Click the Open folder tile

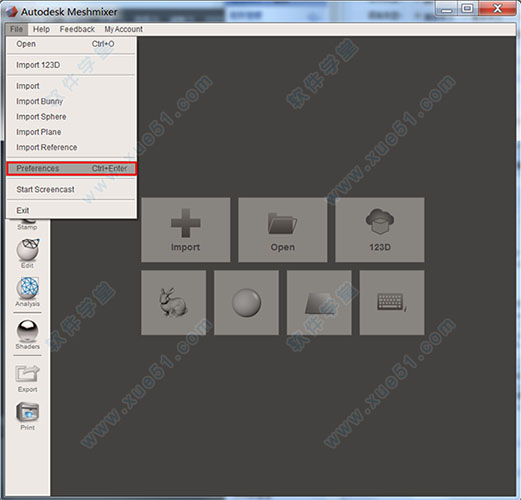283,230
